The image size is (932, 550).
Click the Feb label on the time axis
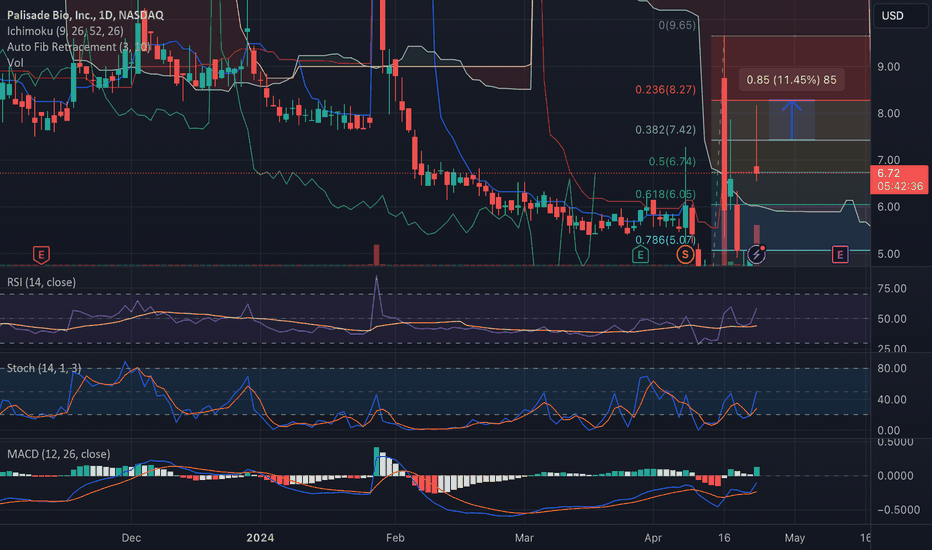pyautogui.click(x=395, y=538)
